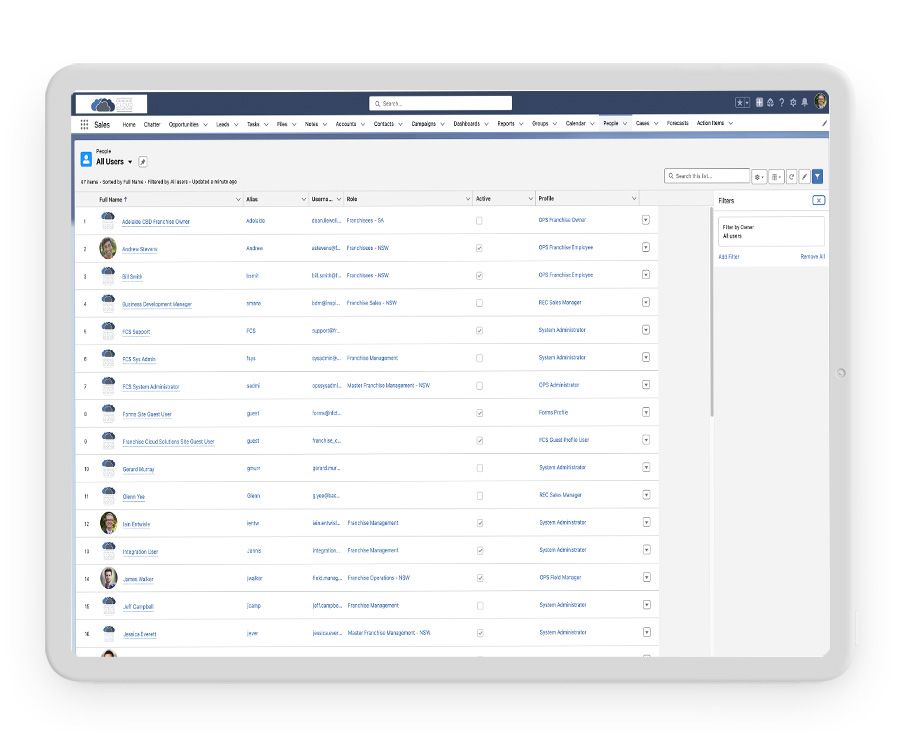Toggle Active checkbox for James Walker
Image resolution: width=900 pixels, height=741 pixels.
(480, 577)
